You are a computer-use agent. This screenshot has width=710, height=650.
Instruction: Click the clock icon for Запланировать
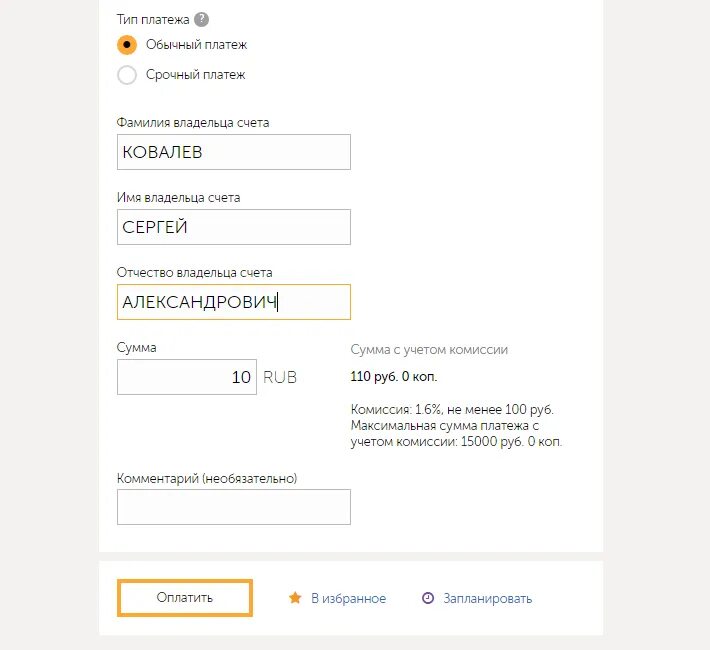(428, 598)
